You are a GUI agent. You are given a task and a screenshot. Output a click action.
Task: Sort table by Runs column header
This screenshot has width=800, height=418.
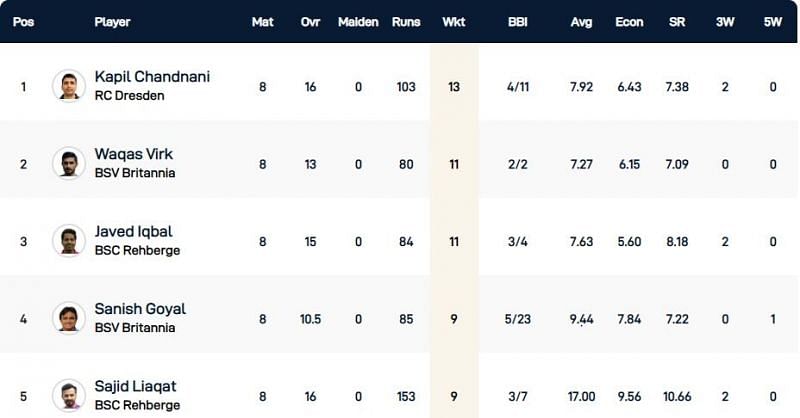(x=405, y=22)
